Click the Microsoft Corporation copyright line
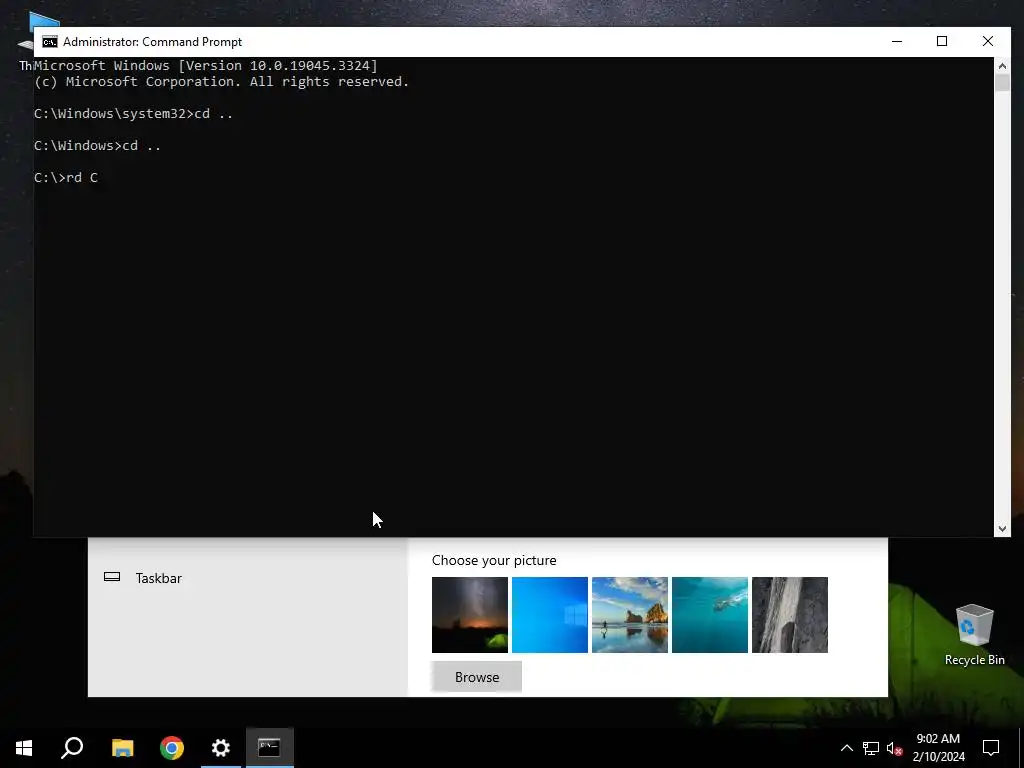The image size is (1024, 768). (x=221, y=82)
